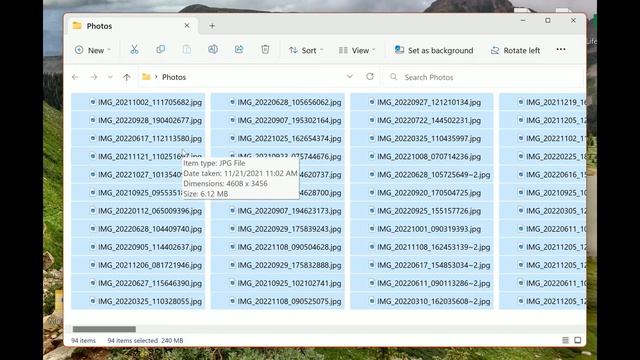Click the Cut scissors icon
Screen dimensions: 640x360
[134, 50]
